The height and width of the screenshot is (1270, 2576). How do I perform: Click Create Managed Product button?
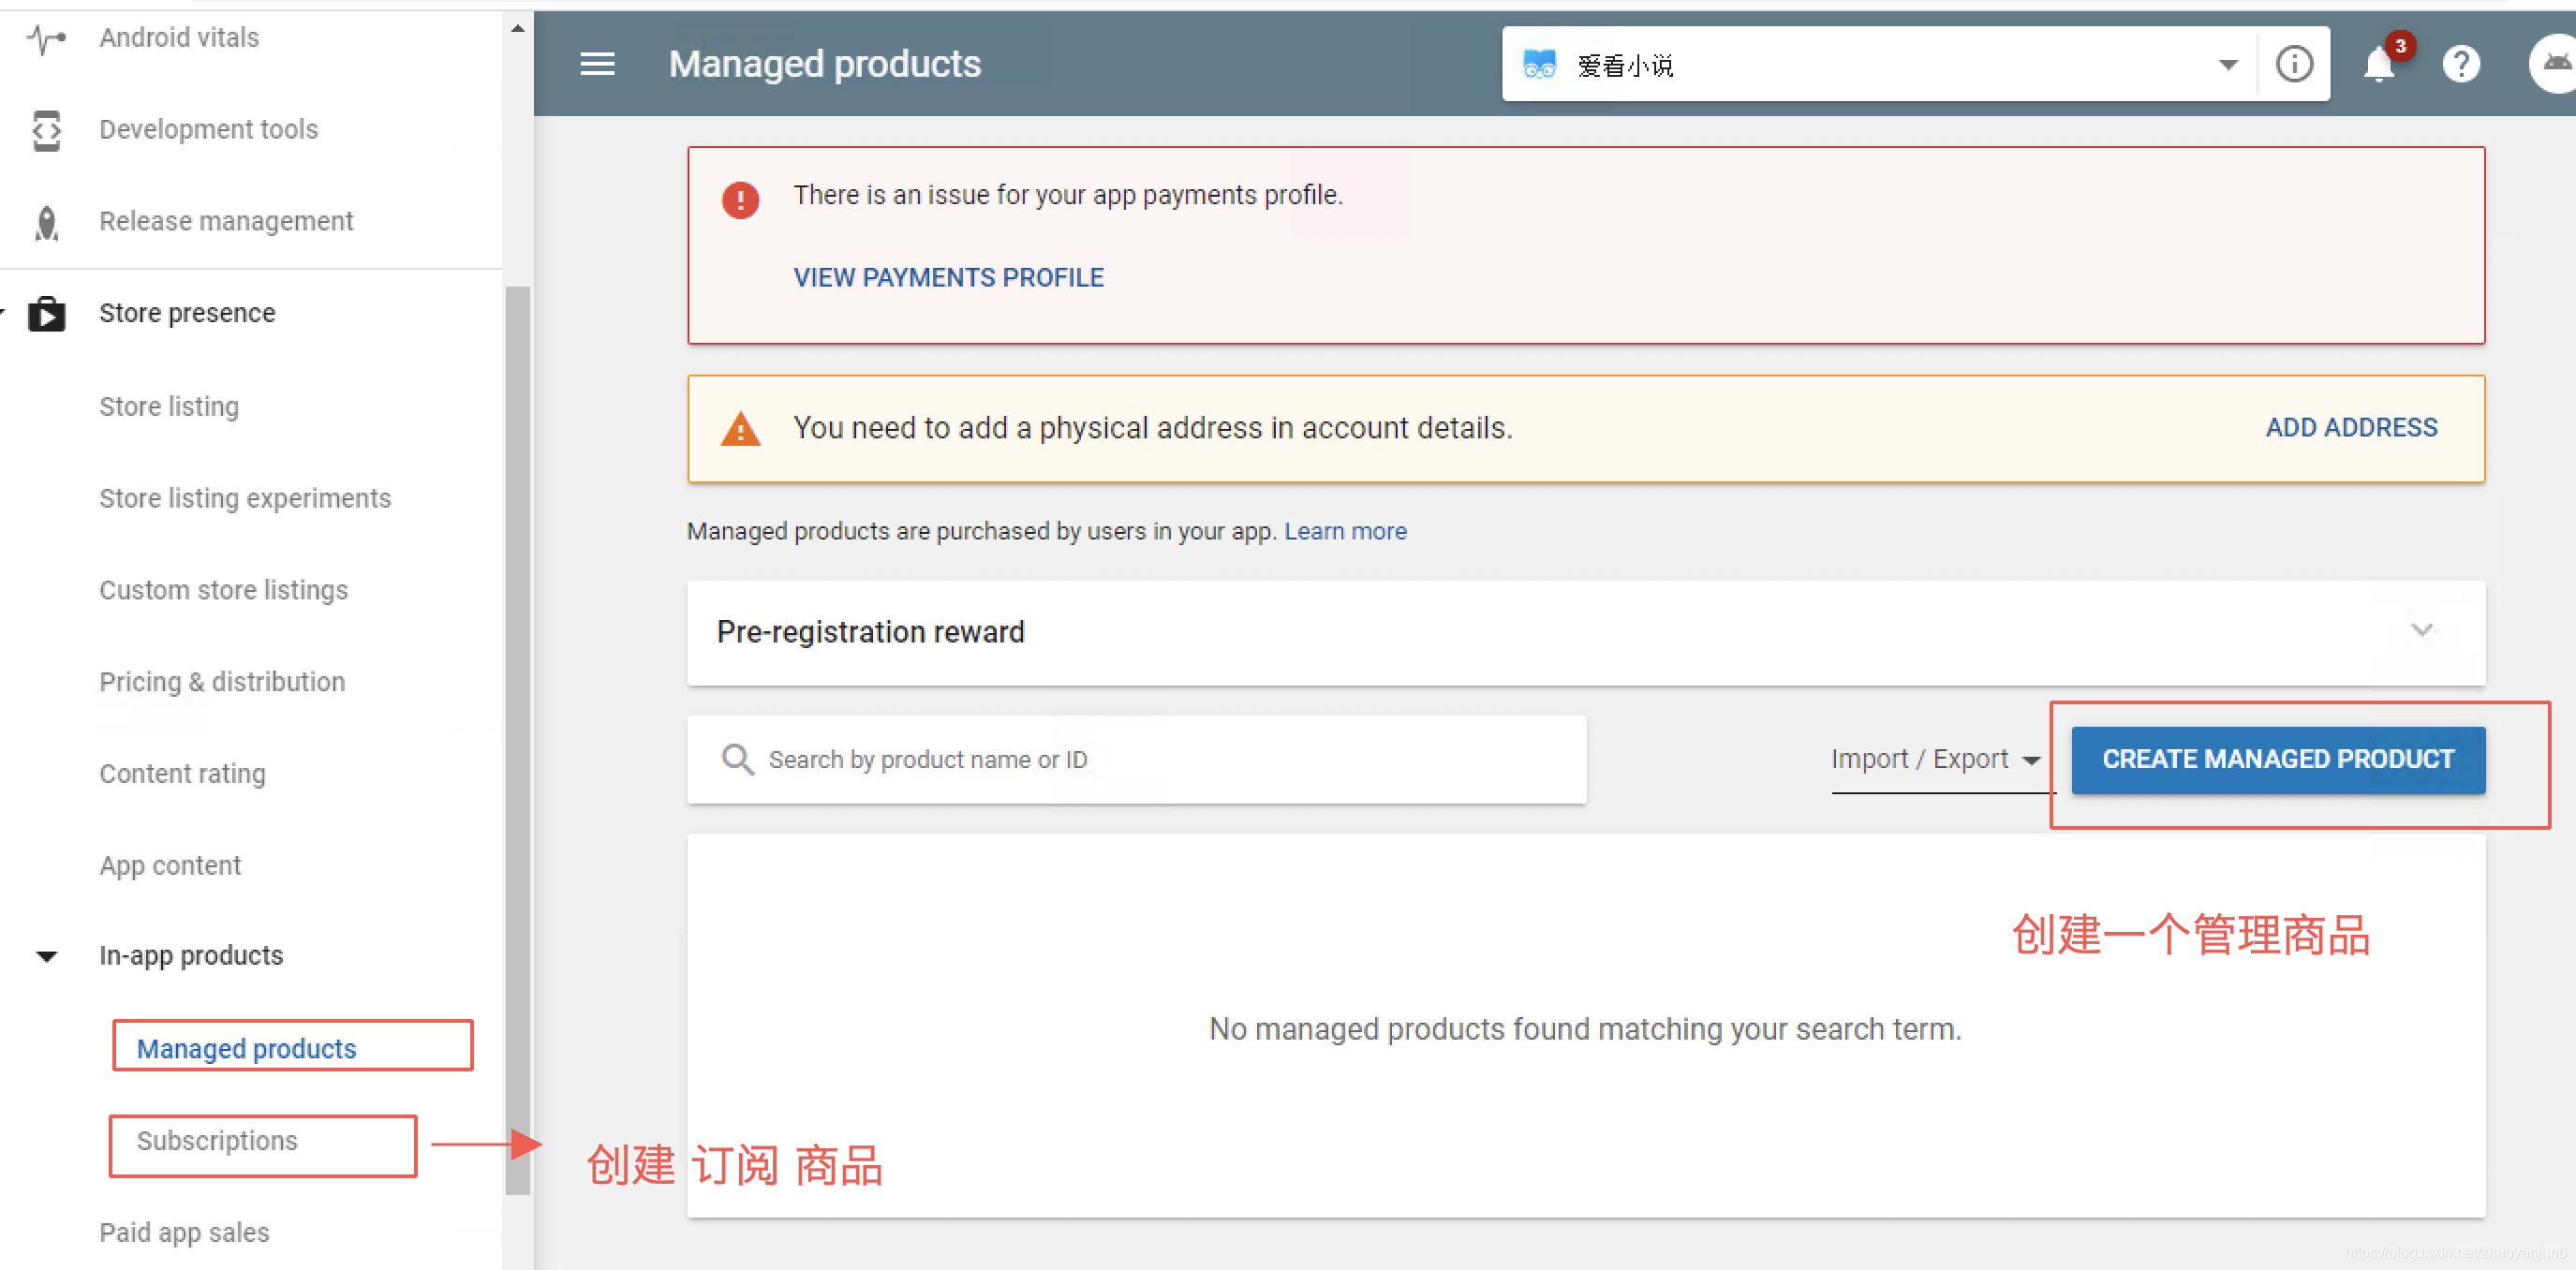2277,760
